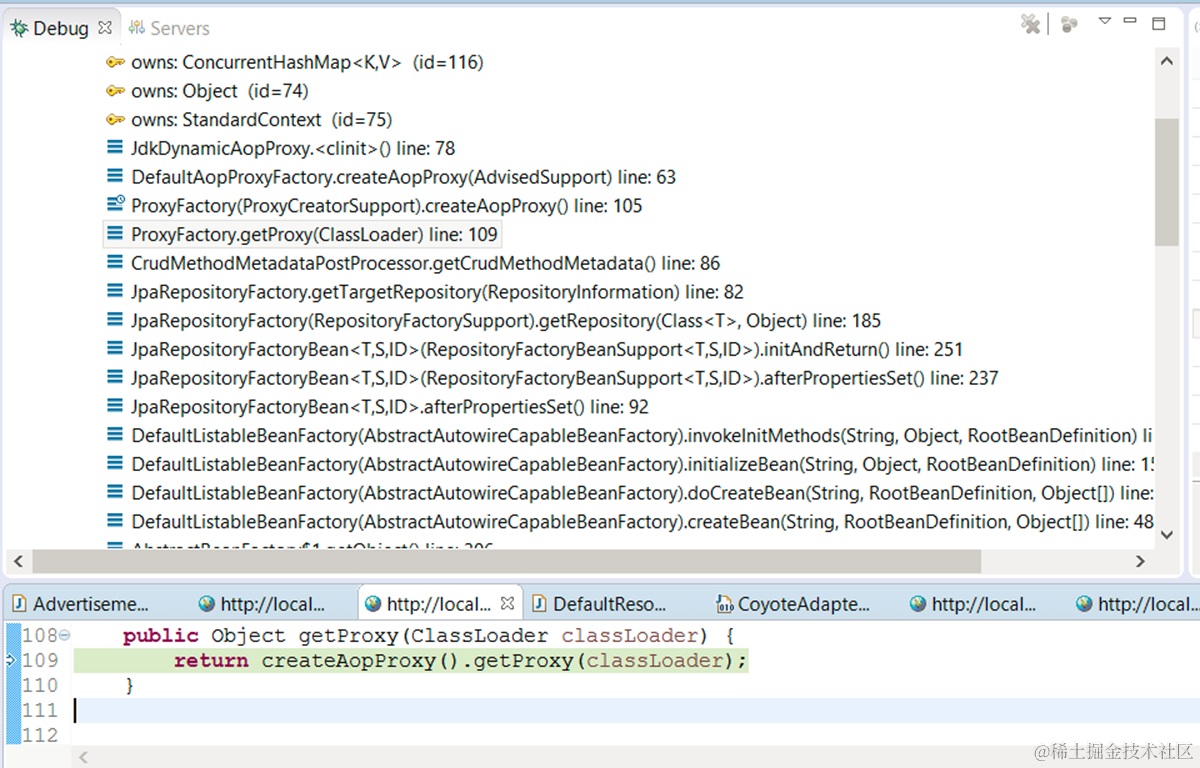Click the frame icon of DefaultAopProxyFactory.createAopProxy
This screenshot has height=768, width=1200.
pos(115,177)
